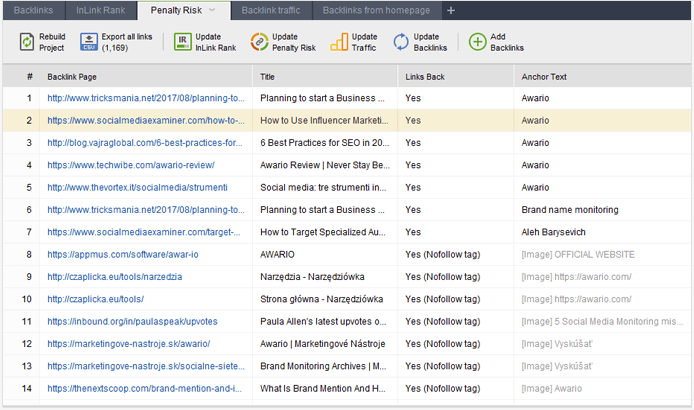Click the Update InLink Rank icon
Viewport: 694px width, 410px height.
point(182,42)
